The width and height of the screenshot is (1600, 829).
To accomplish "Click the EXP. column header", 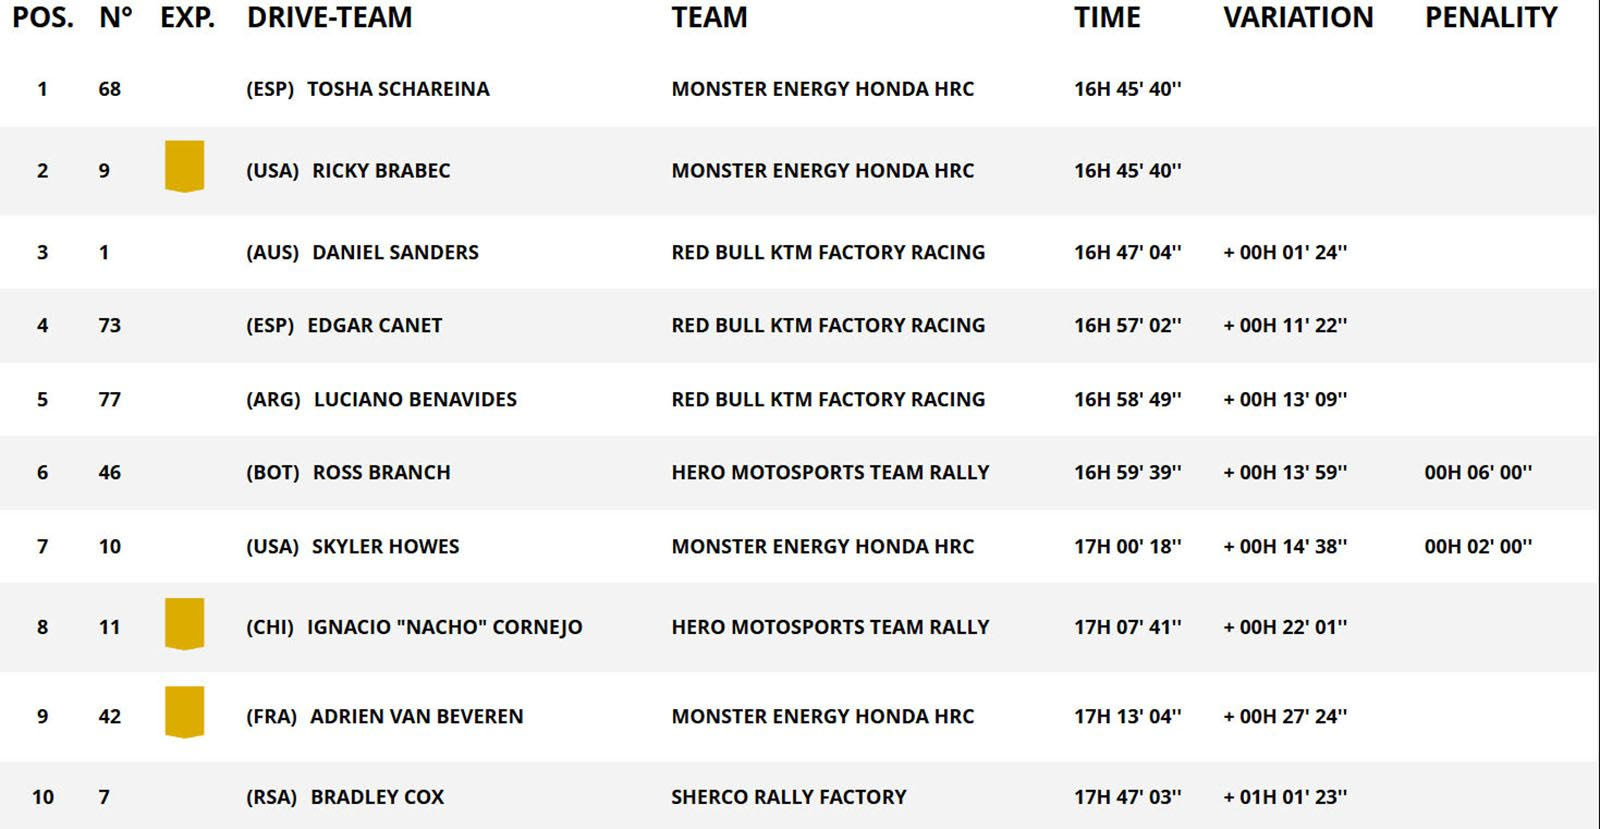I will point(187,18).
